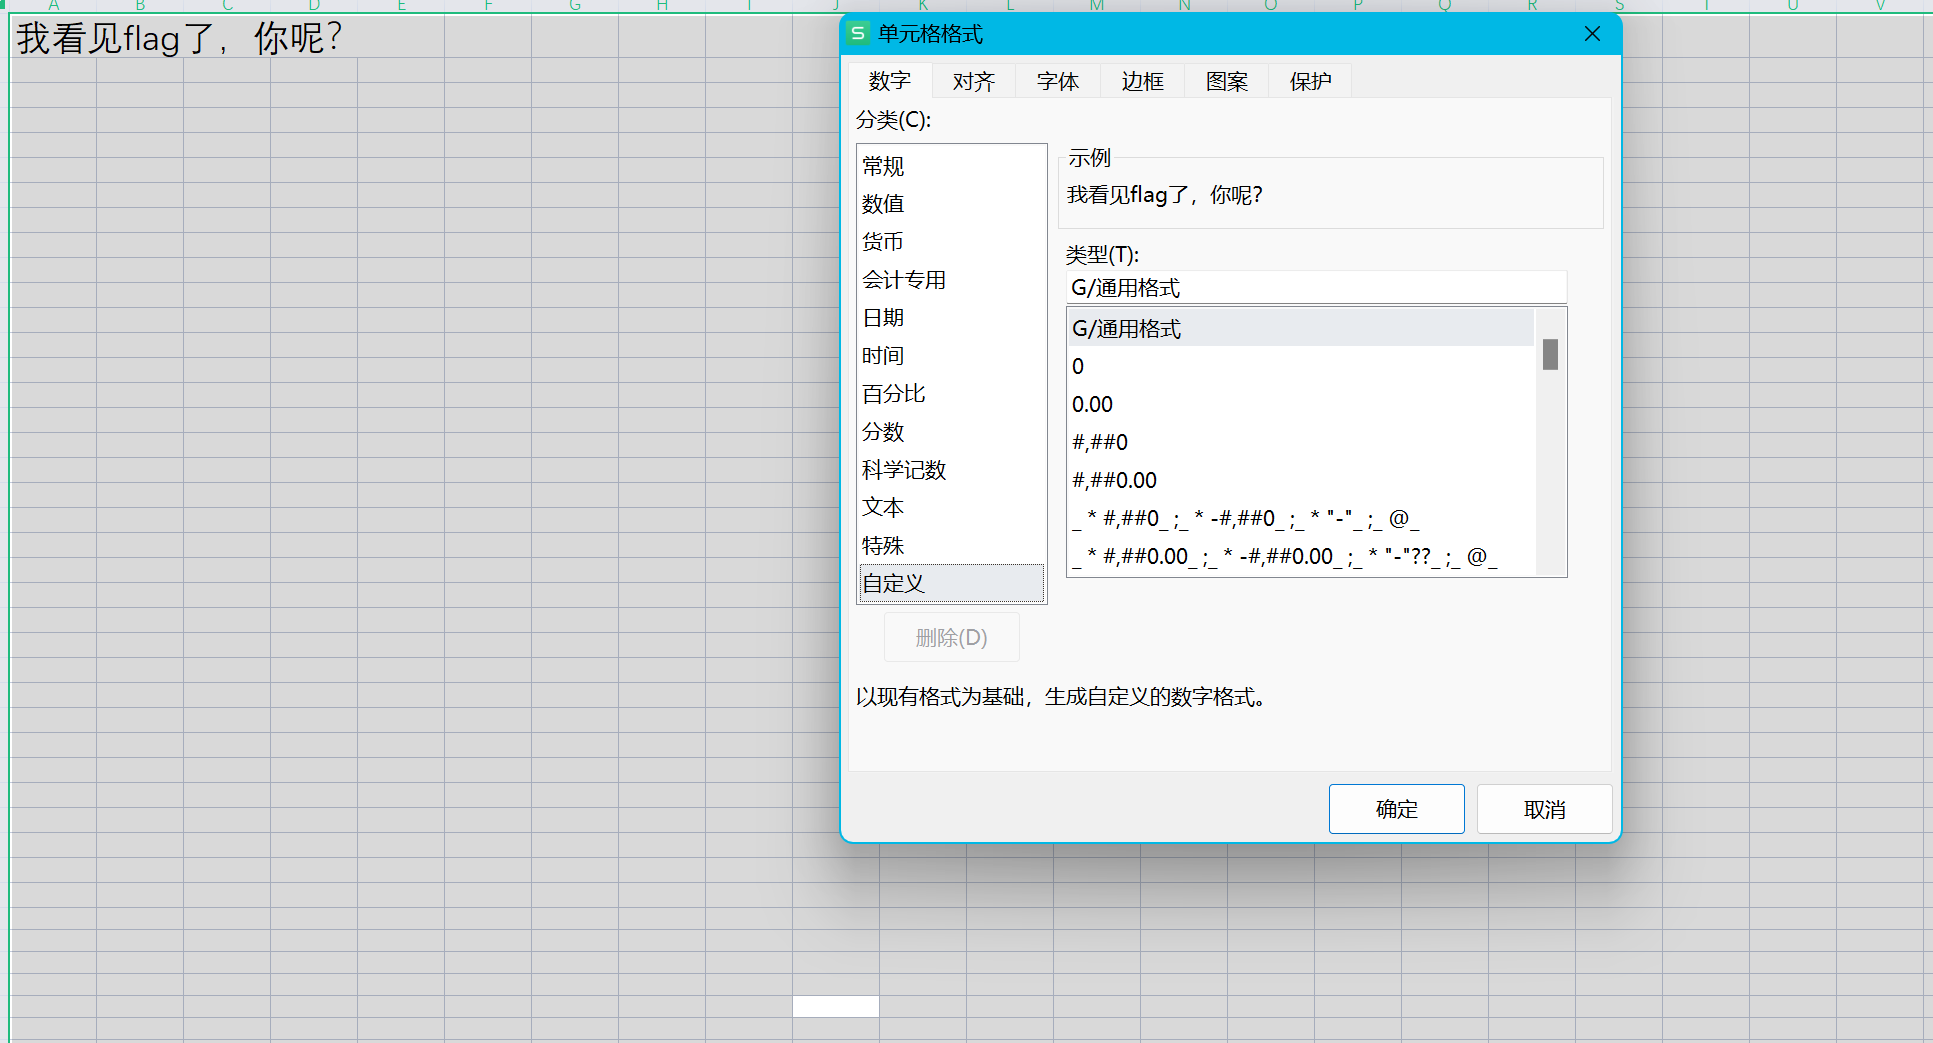The image size is (1933, 1043).
Task: Open the 边框 tab
Action: pyautogui.click(x=1142, y=81)
